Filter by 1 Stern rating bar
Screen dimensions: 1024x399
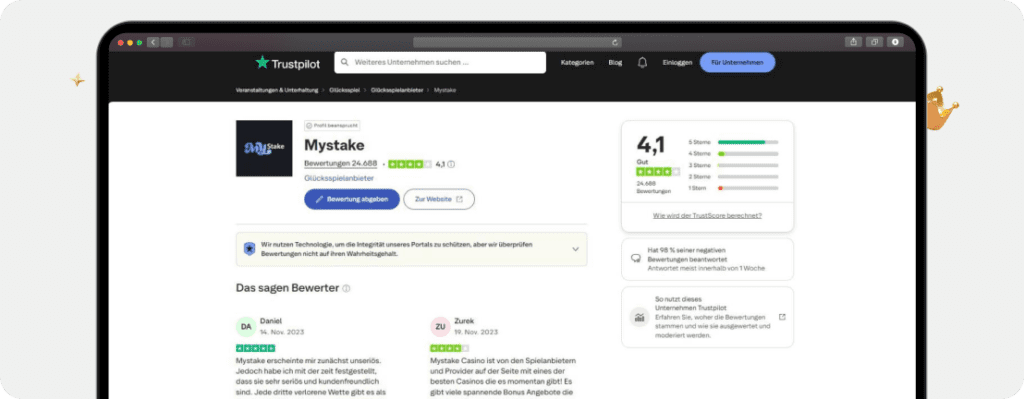pos(733,188)
